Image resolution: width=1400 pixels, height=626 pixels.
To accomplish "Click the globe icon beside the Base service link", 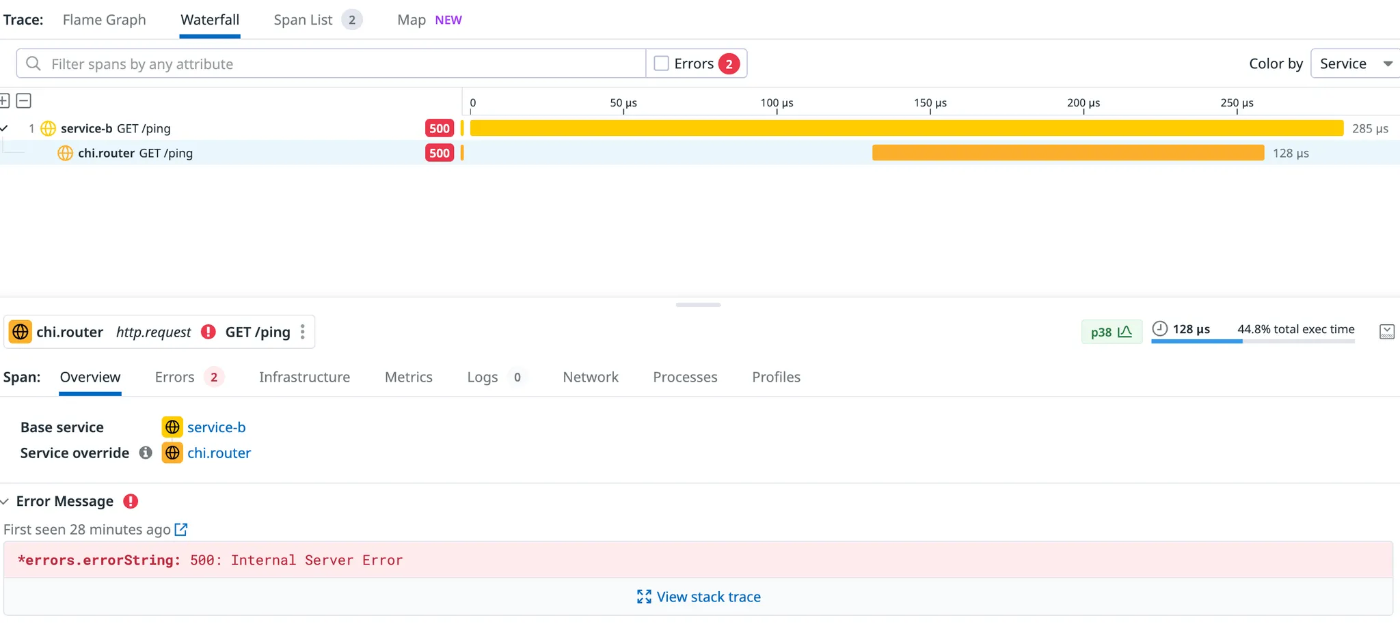I will click(172, 427).
